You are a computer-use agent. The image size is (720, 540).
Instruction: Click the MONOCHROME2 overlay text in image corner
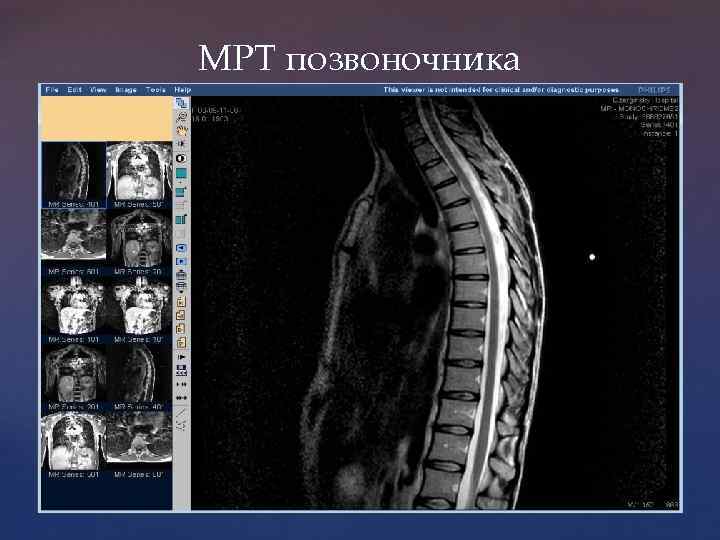pyautogui.click(x=639, y=109)
